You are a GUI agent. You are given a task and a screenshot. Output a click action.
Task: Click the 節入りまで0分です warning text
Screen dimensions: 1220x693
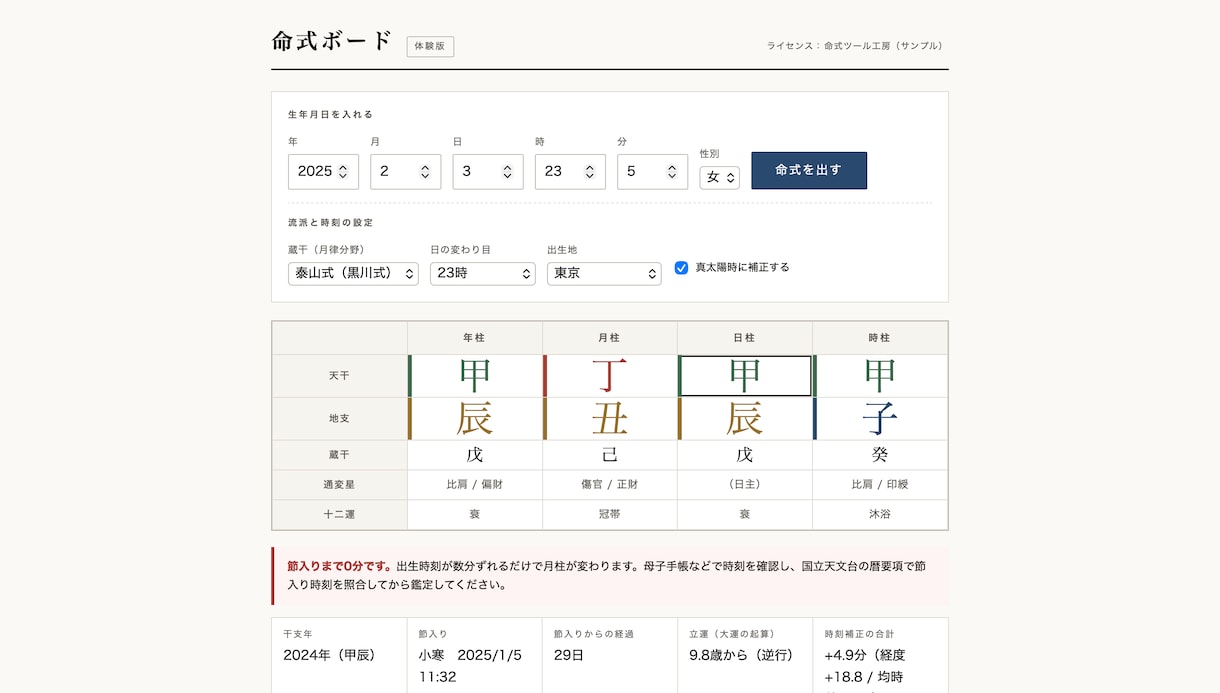tap(339, 566)
